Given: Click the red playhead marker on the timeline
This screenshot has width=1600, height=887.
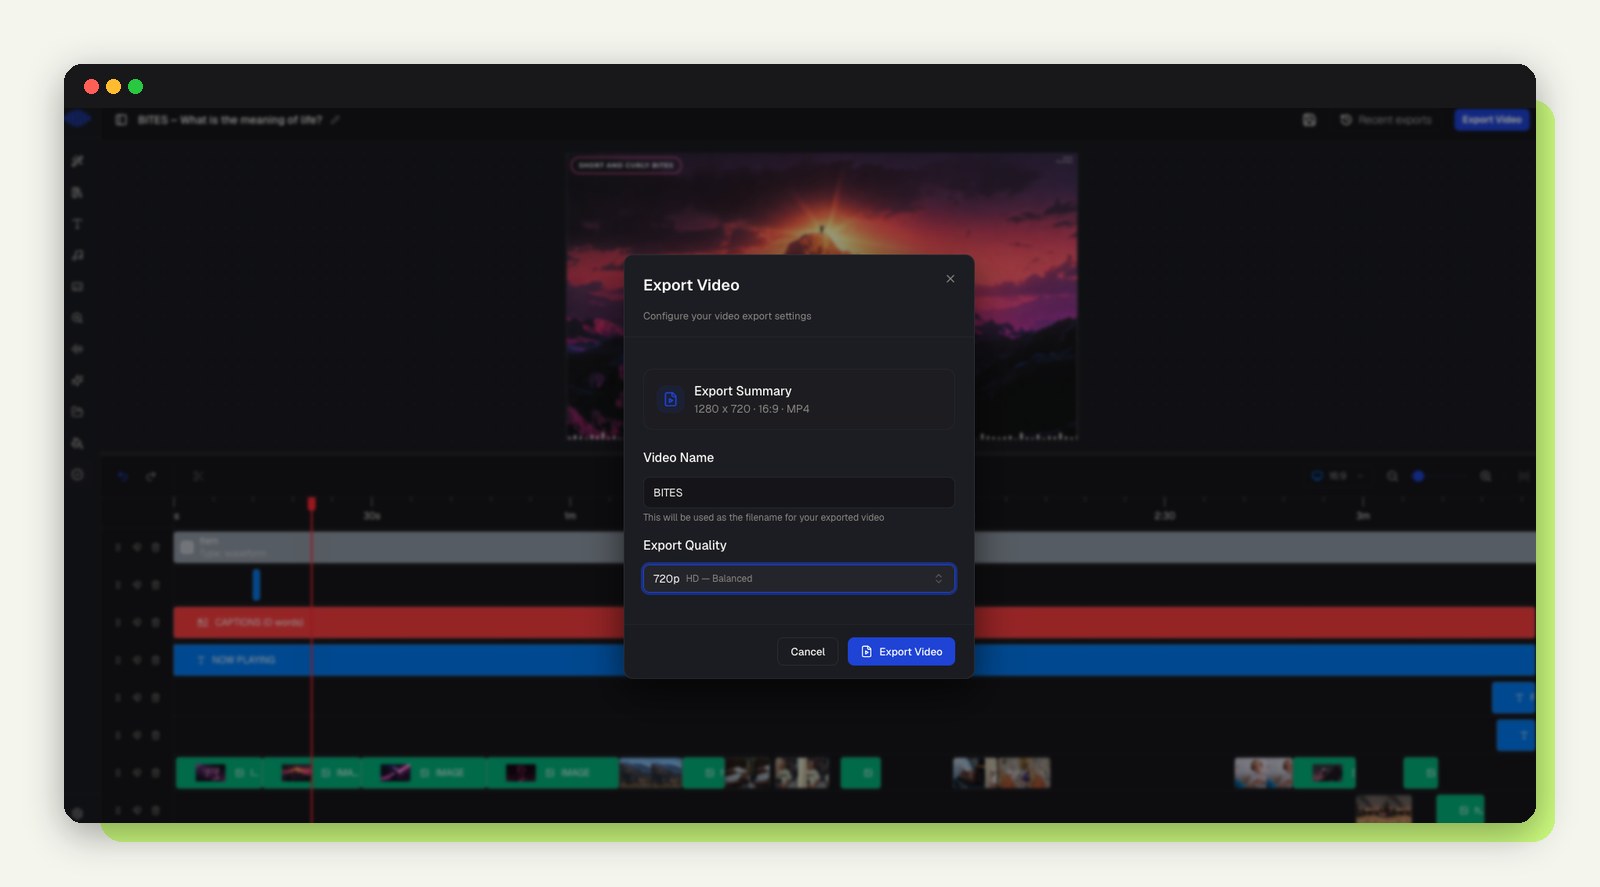Looking at the screenshot, I should [x=311, y=503].
